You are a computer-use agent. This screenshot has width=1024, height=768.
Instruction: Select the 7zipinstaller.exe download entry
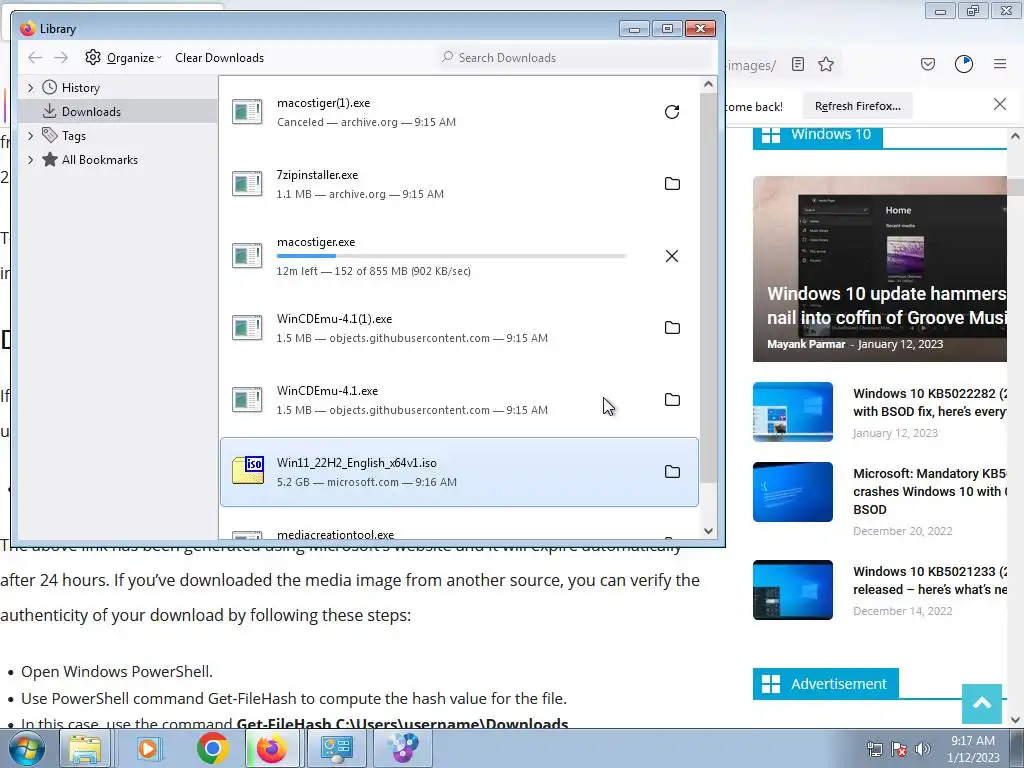click(x=459, y=184)
